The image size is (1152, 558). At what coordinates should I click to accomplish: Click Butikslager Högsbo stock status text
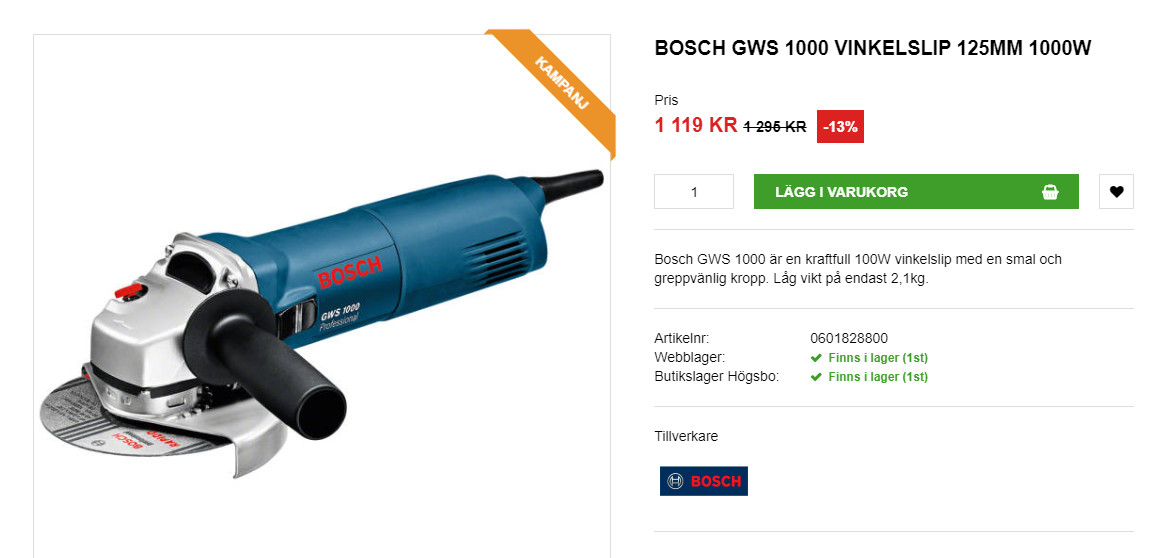(878, 377)
